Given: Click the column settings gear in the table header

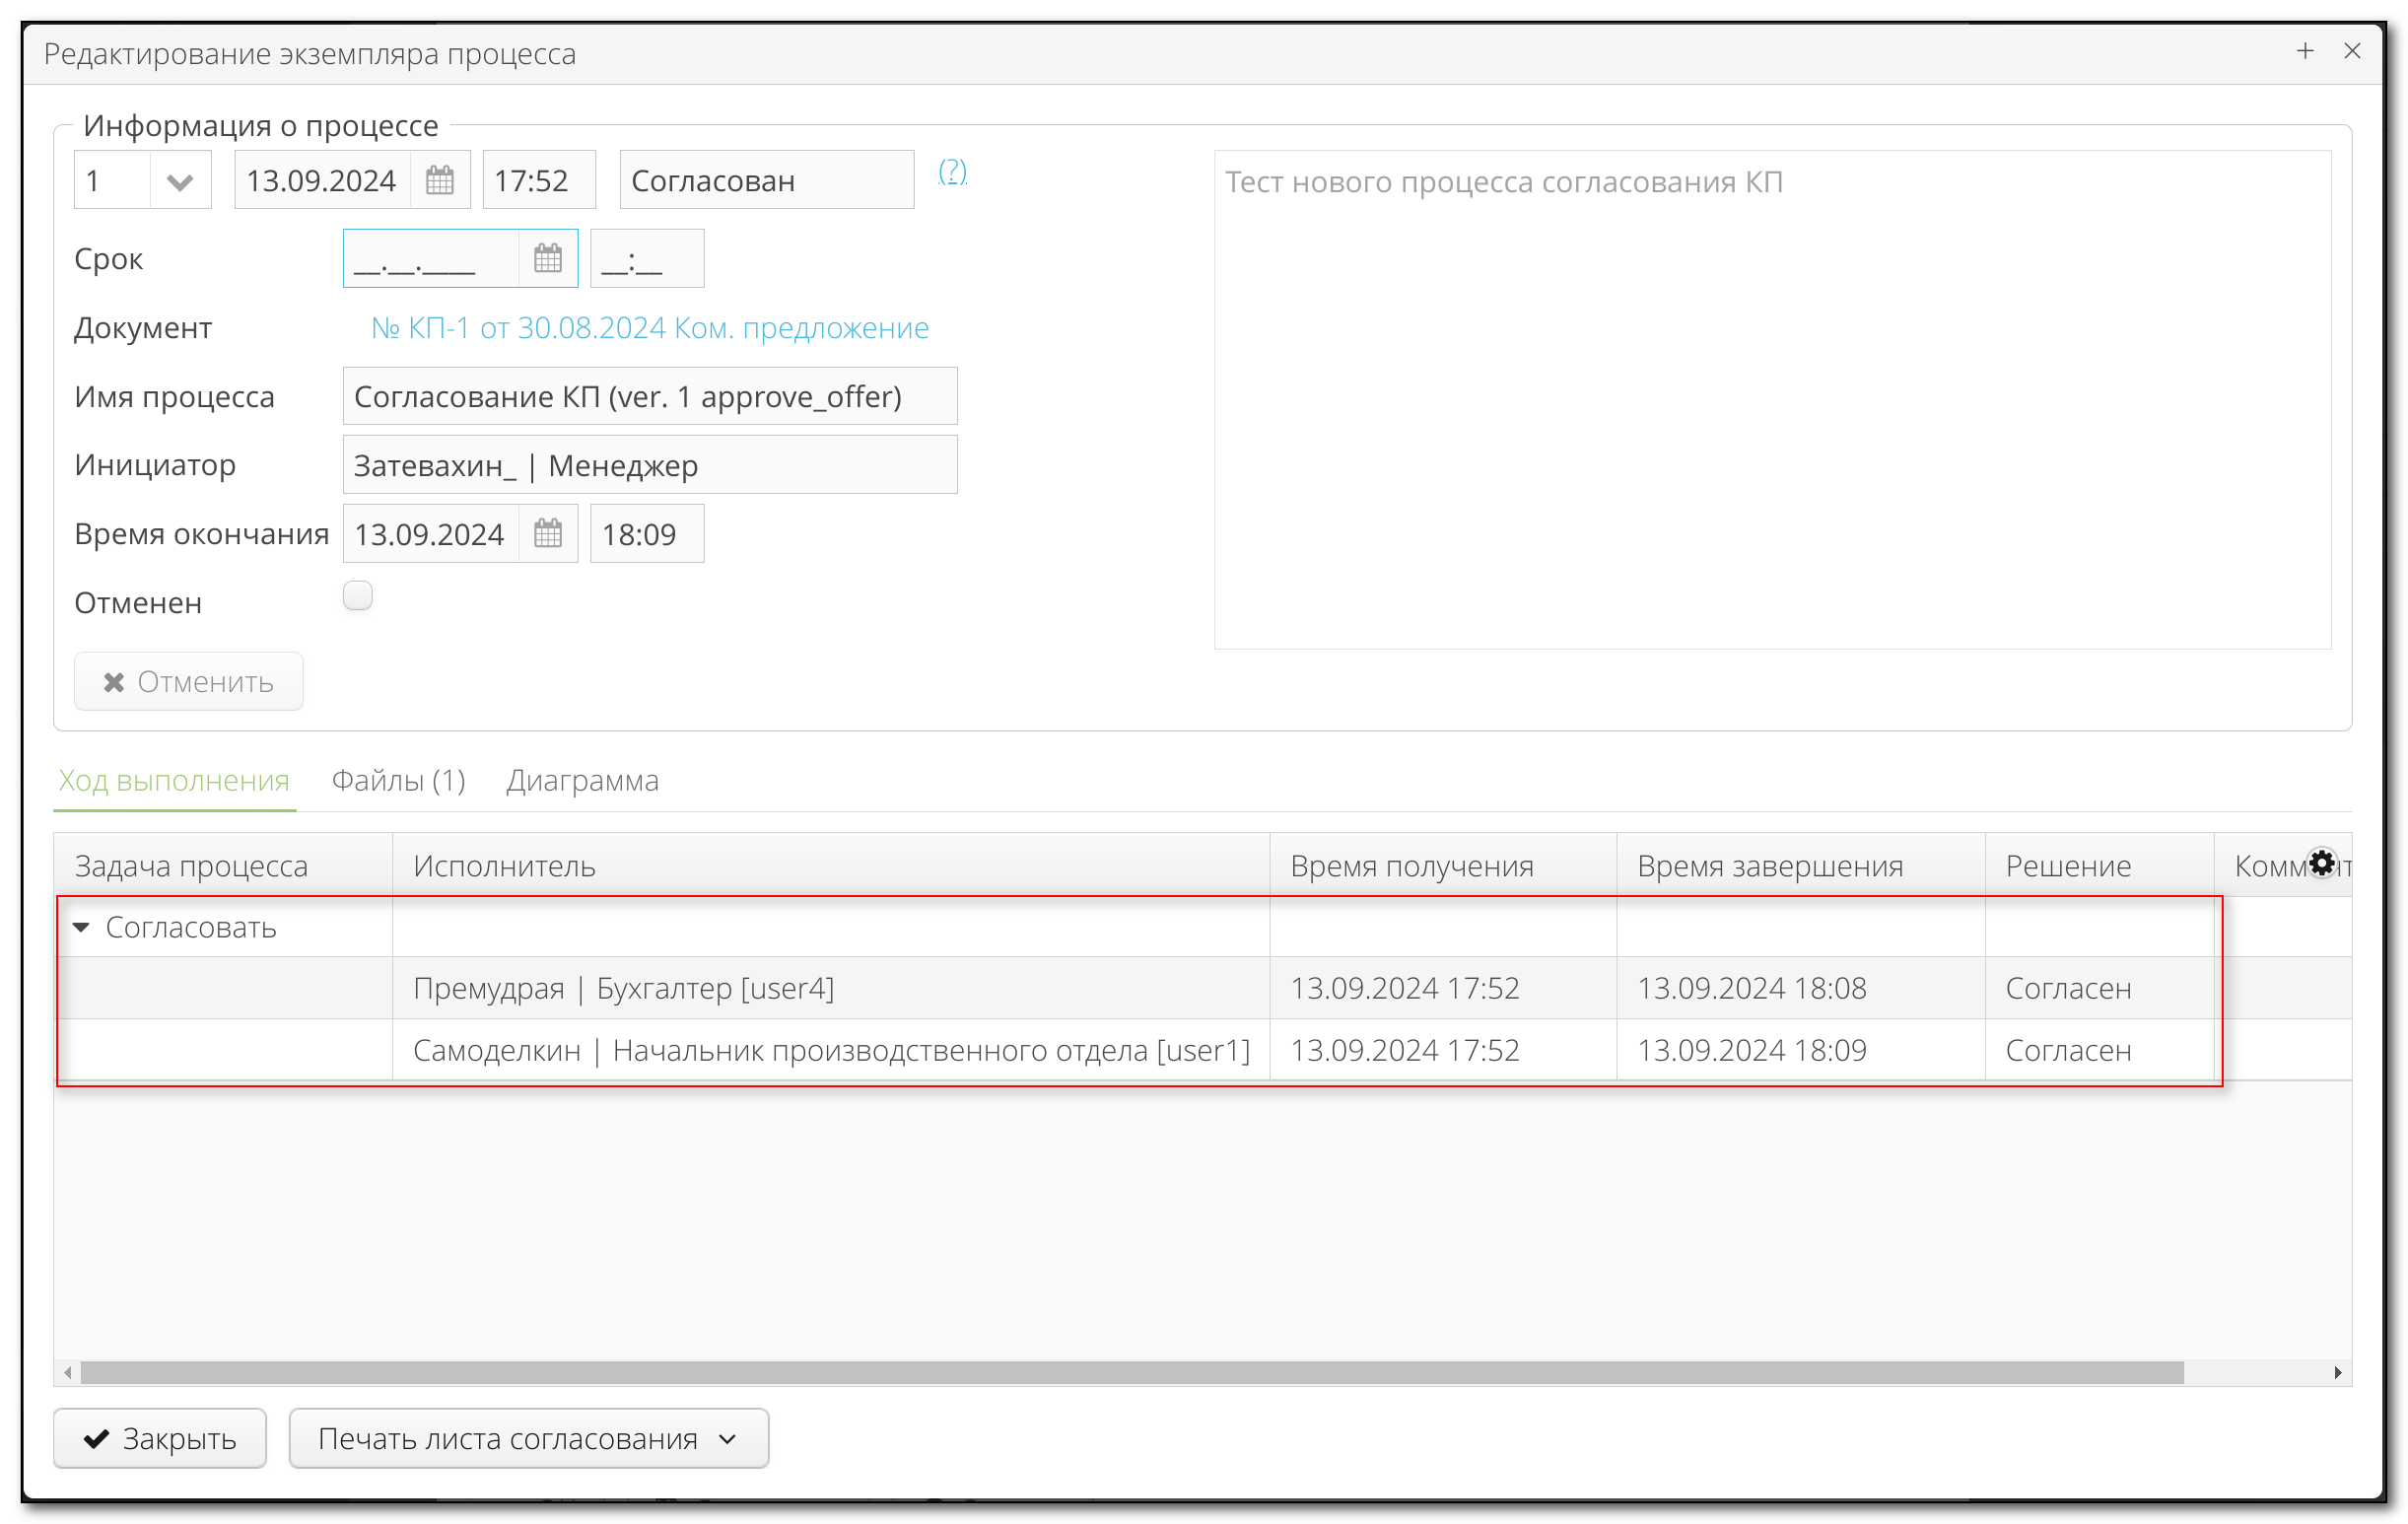Looking at the screenshot, I should (2322, 863).
